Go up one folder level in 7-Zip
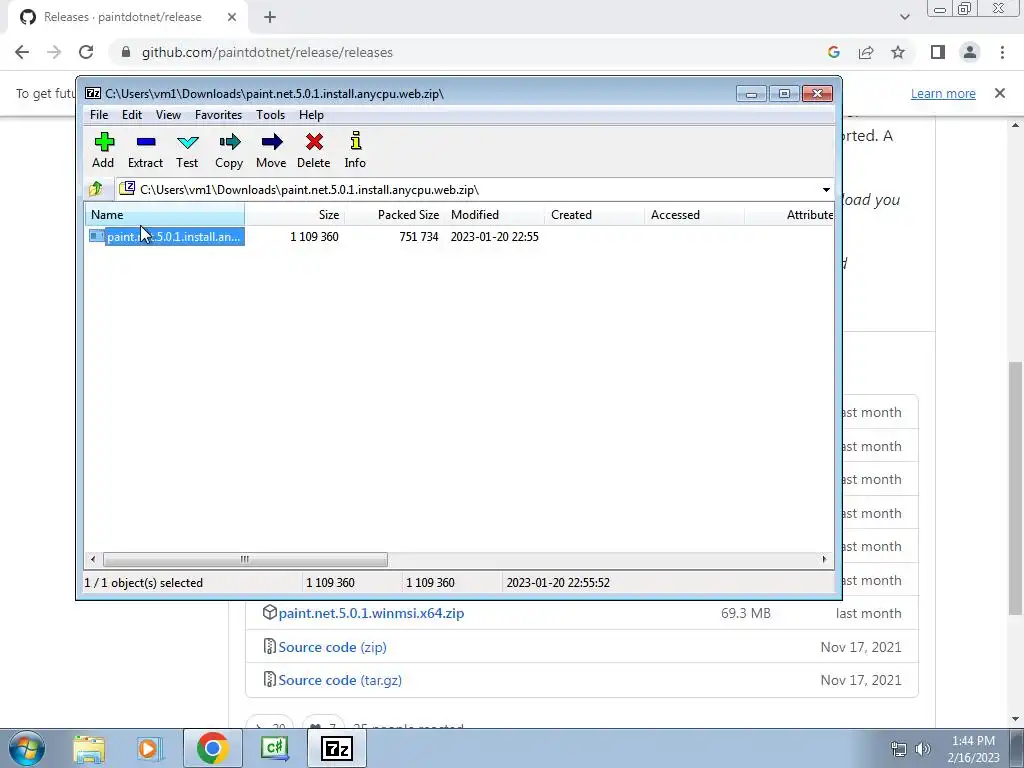This screenshot has height=768, width=1024. [96, 189]
